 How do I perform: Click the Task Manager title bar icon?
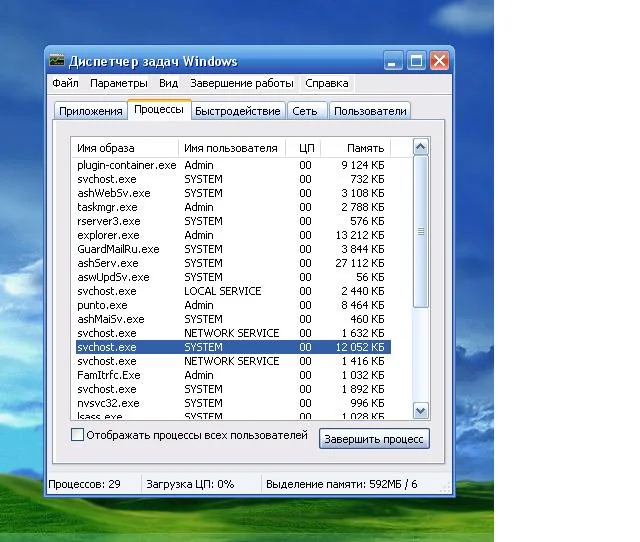58,60
